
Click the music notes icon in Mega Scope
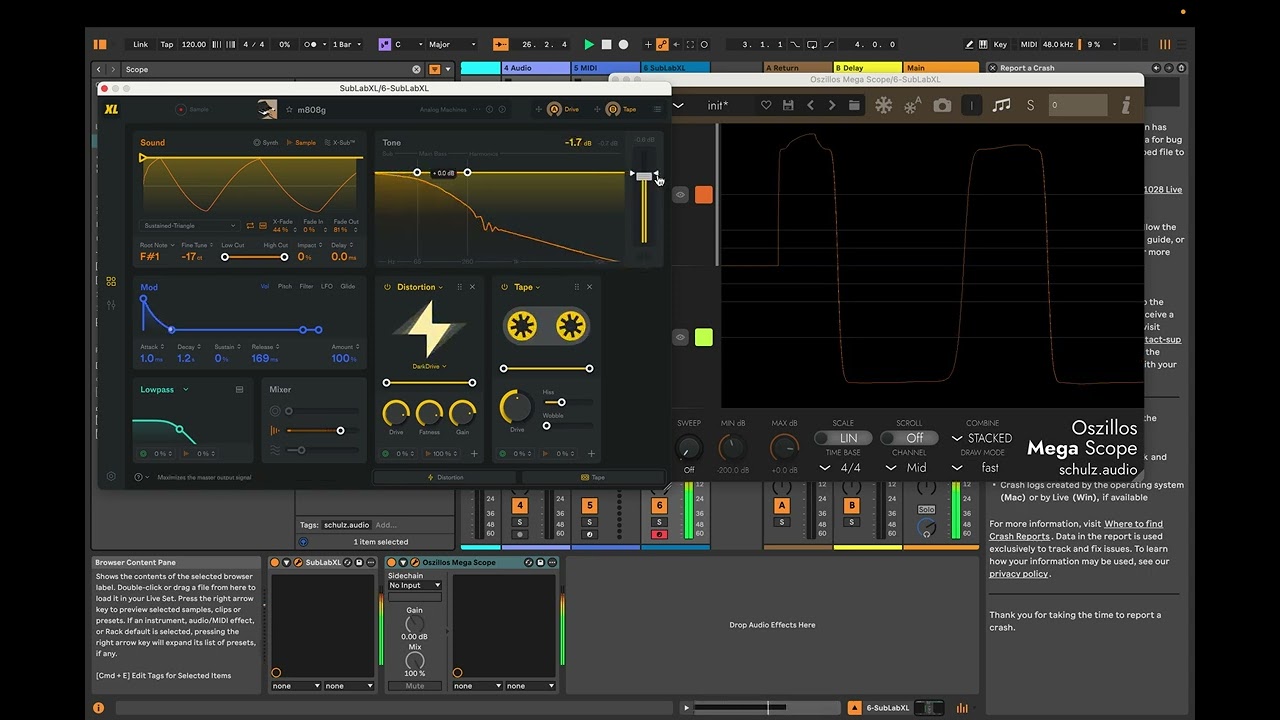coord(1000,105)
